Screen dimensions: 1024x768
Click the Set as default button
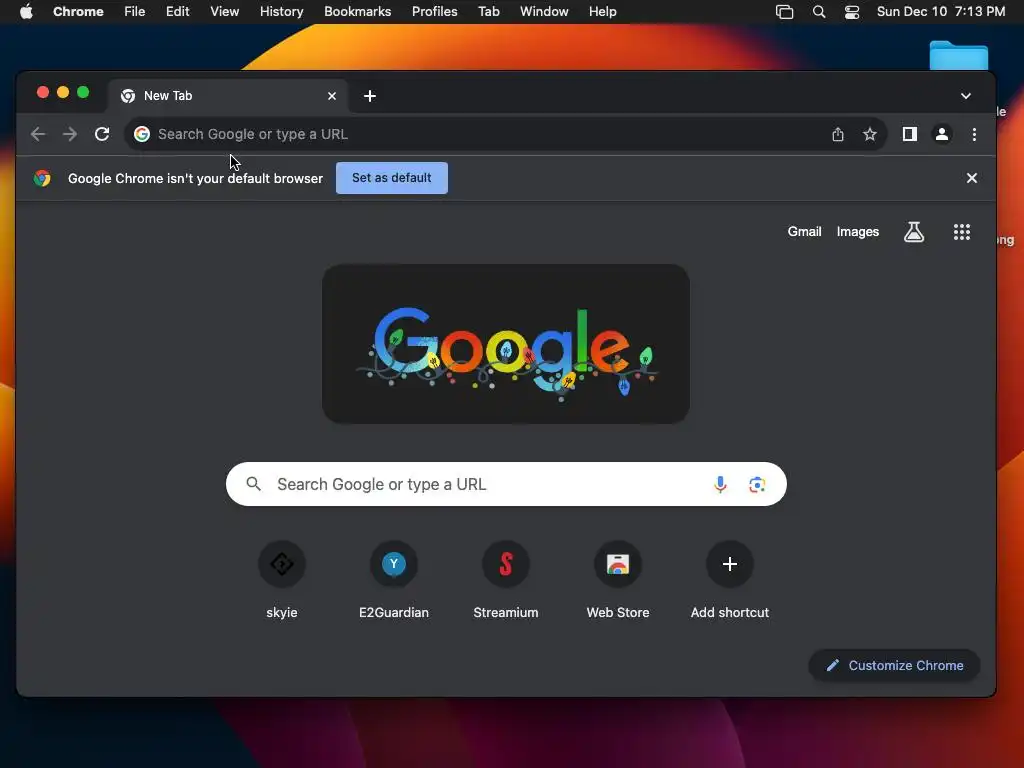[392, 178]
